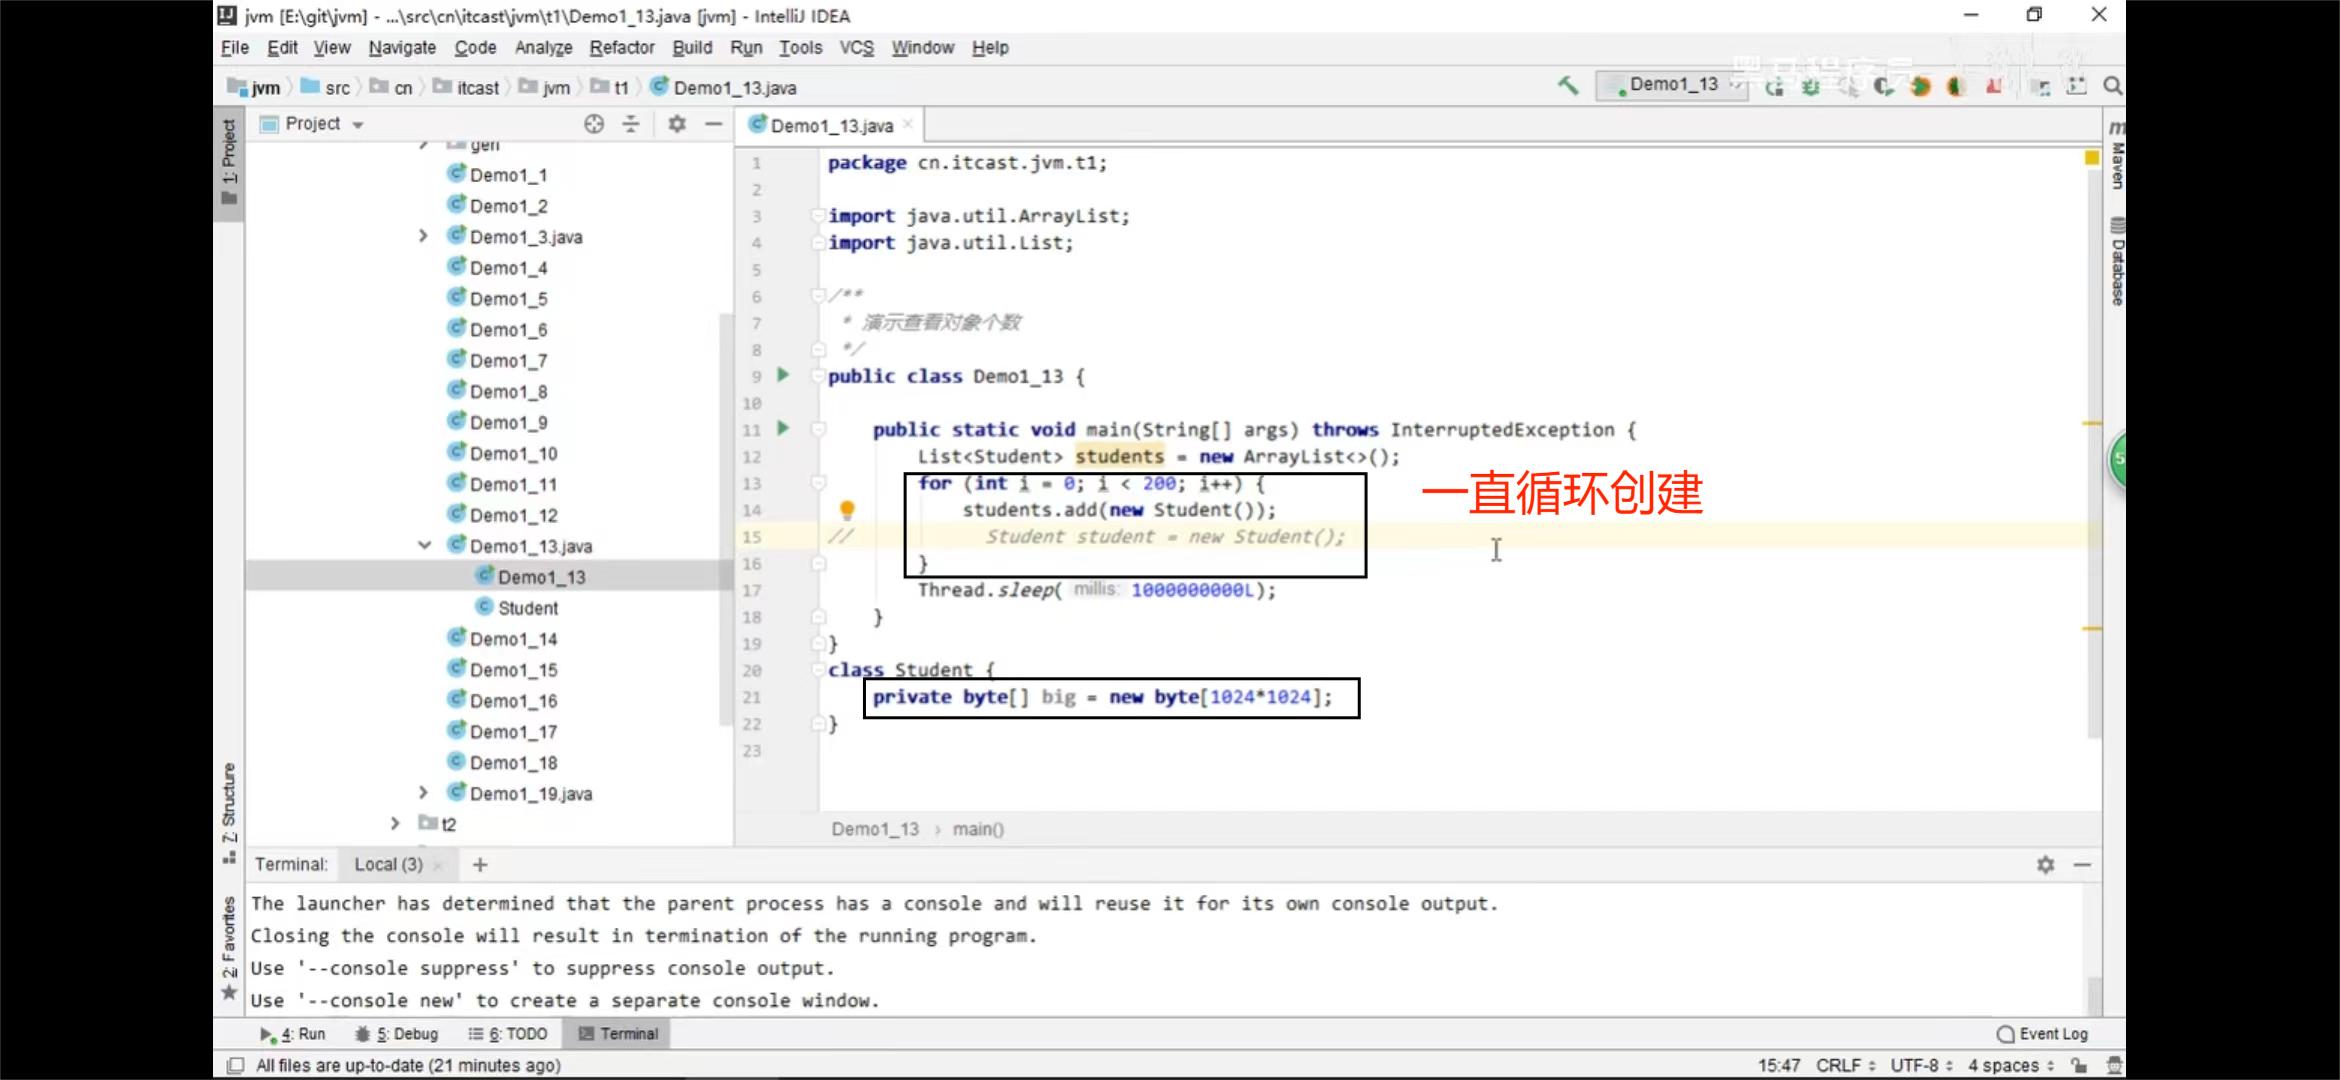The height and width of the screenshot is (1080, 2340).
Task: Click the Build Project hammer icon
Action: click(1568, 86)
